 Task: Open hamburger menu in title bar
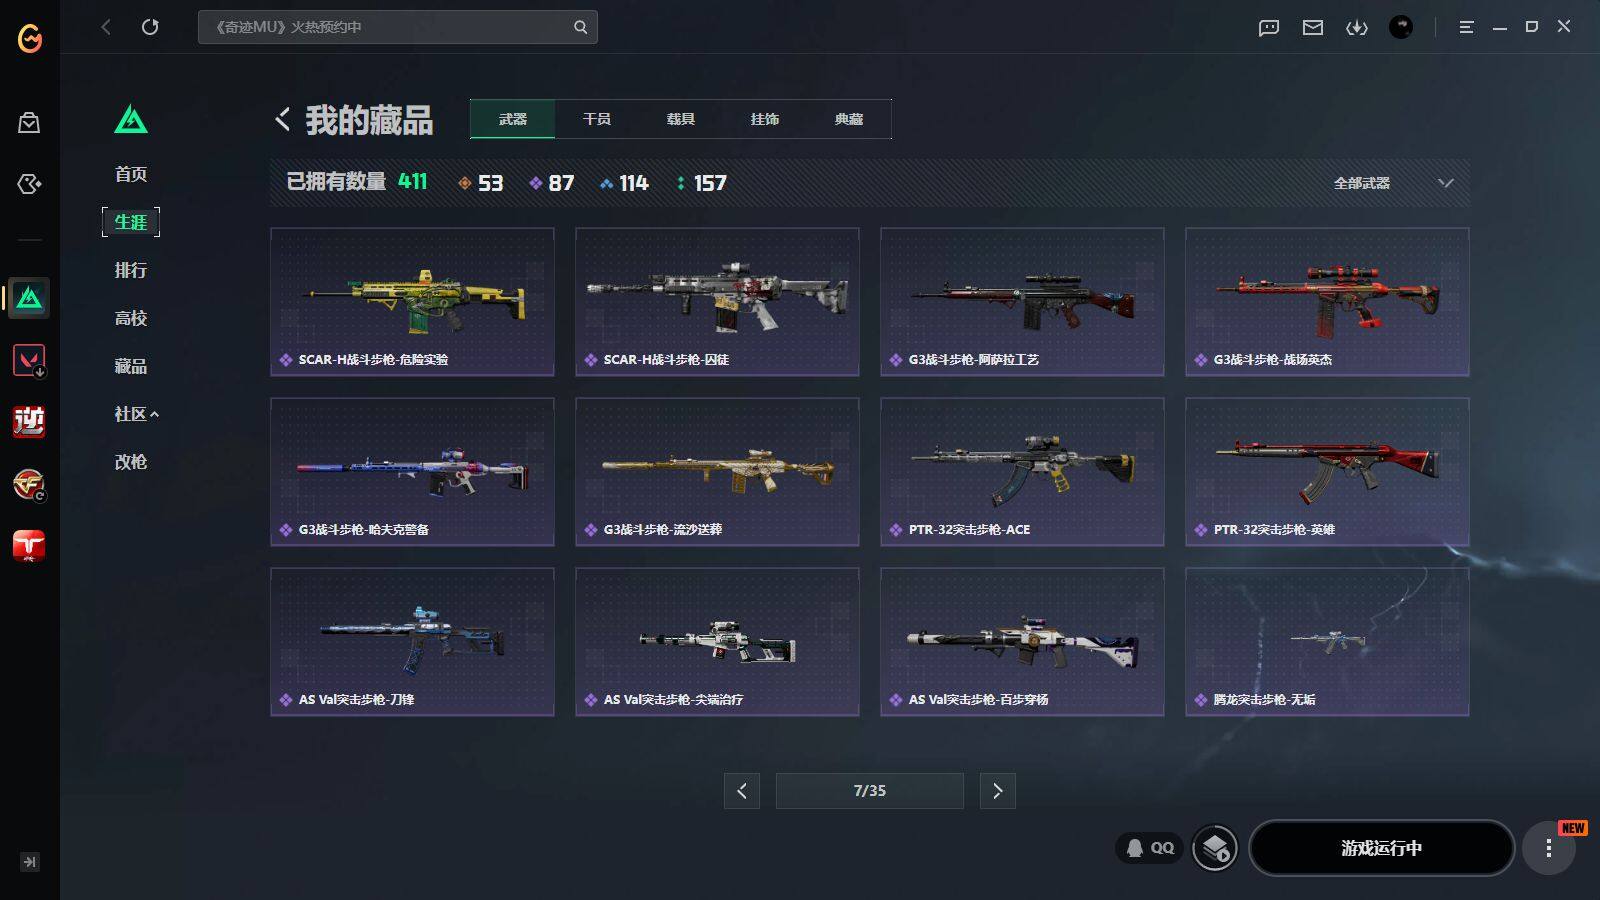pos(1466,27)
